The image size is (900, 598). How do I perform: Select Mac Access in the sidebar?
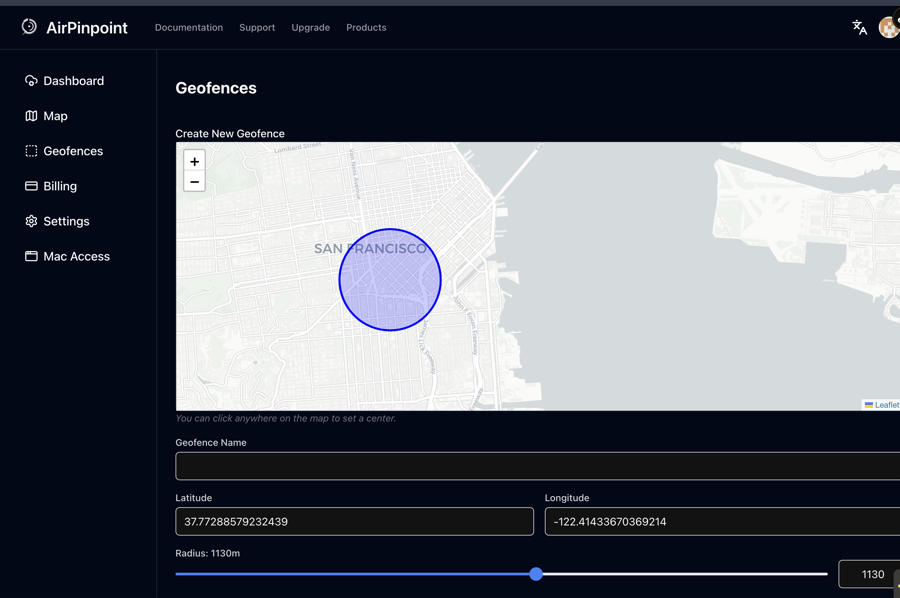point(76,256)
